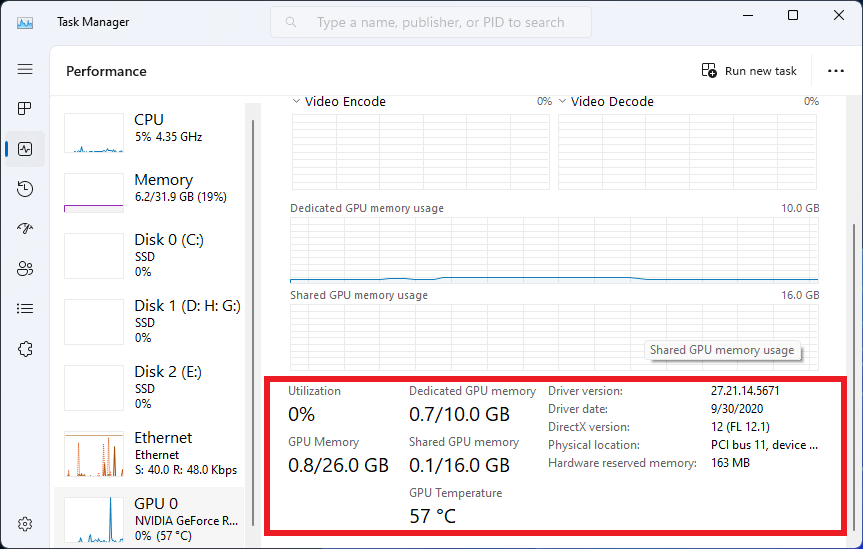Select Disk 0 (C:) entry
This screenshot has width=863, height=549.
(x=149, y=256)
